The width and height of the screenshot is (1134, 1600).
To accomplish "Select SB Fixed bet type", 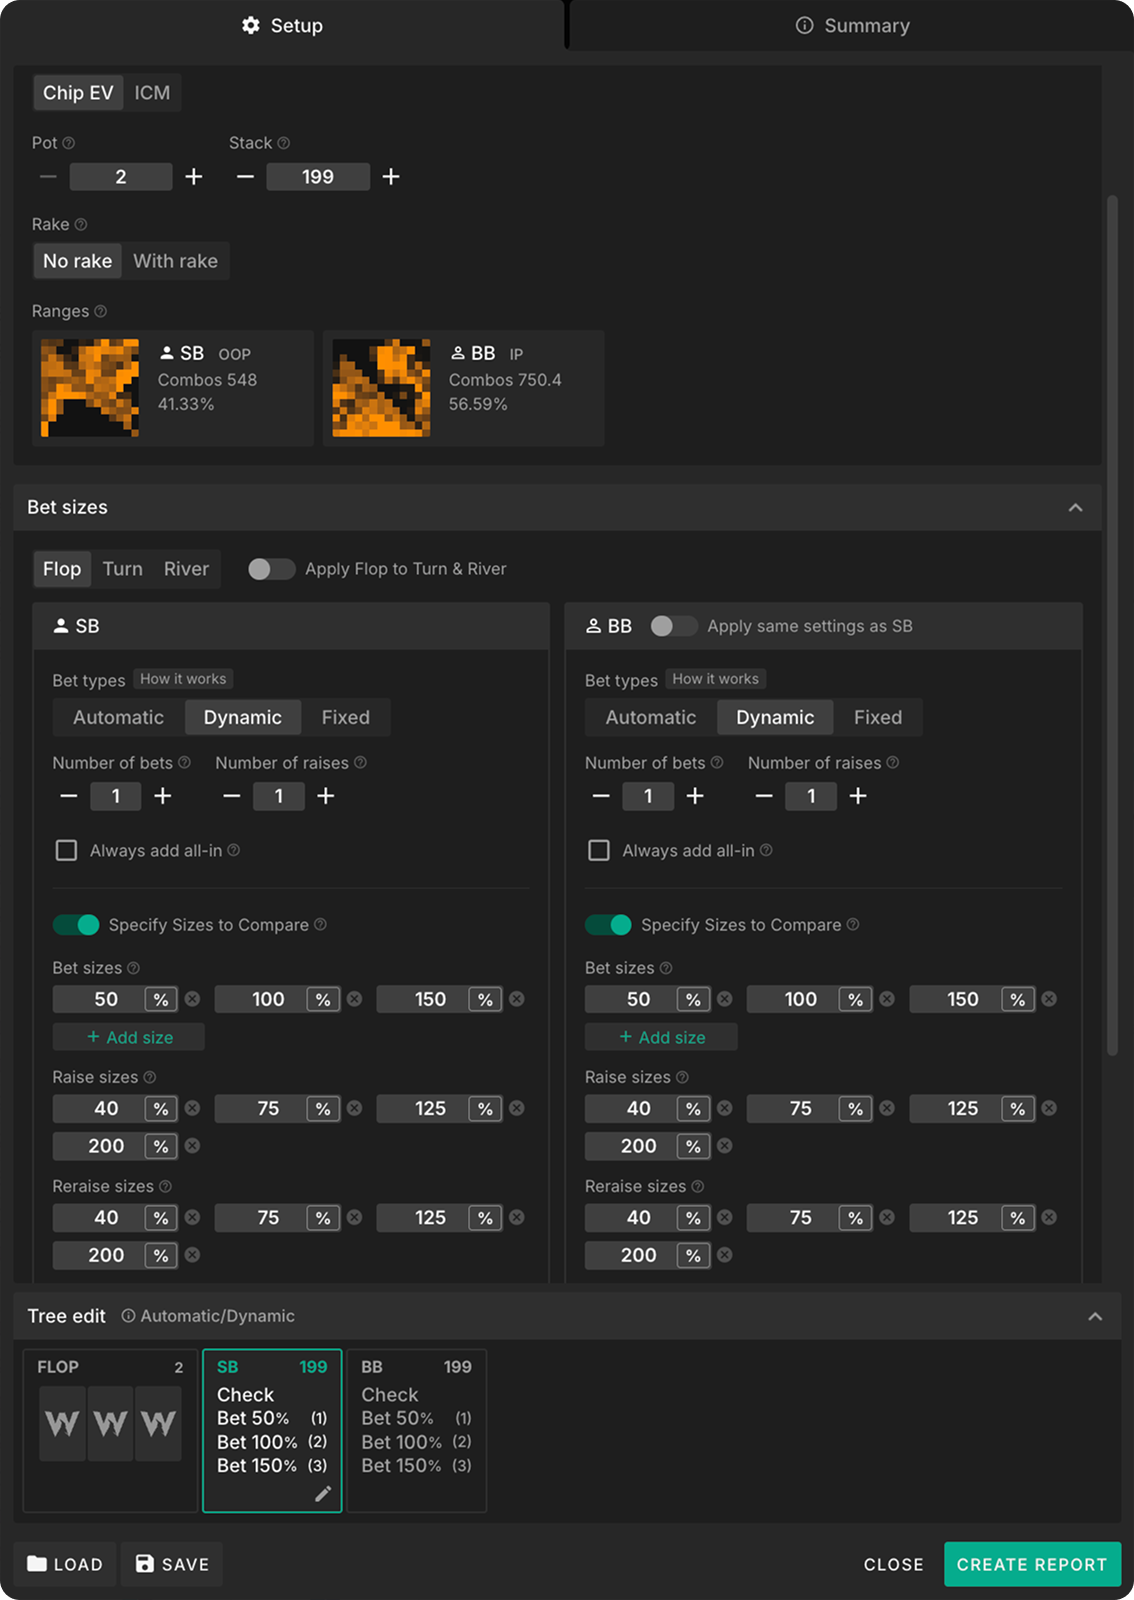I will pyautogui.click(x=346, y=717).
